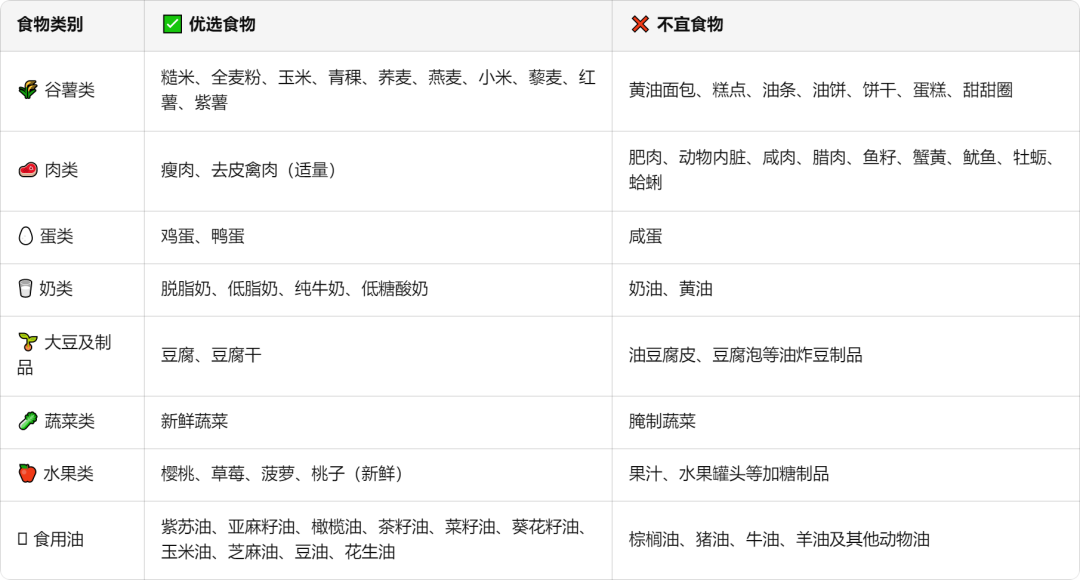
Task: Click the 食用油 row label
Action: click(x=59, y=539)
